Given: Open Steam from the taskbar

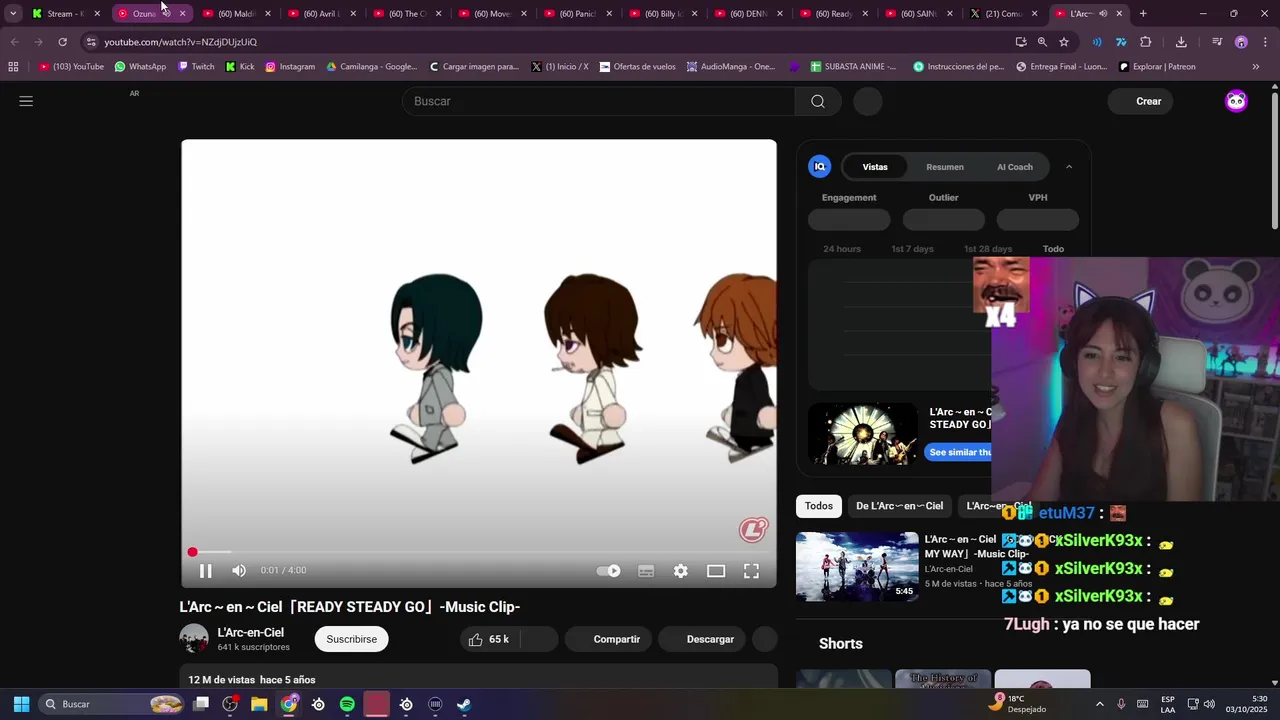Looking at the screenshot, I should pos(464,704).
